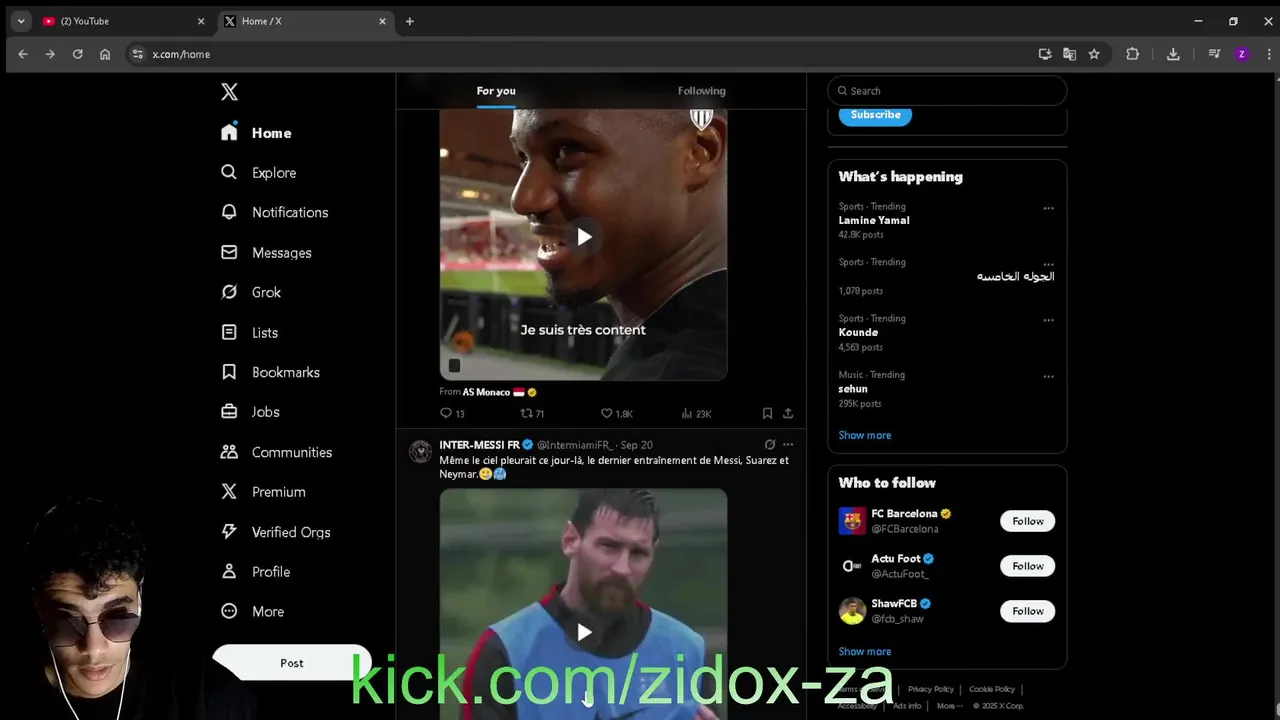The width and height of the screenshot is (1280, 720).
Task: Open Notifications bell
Action: pyautogui.click(x=229, y=212)
